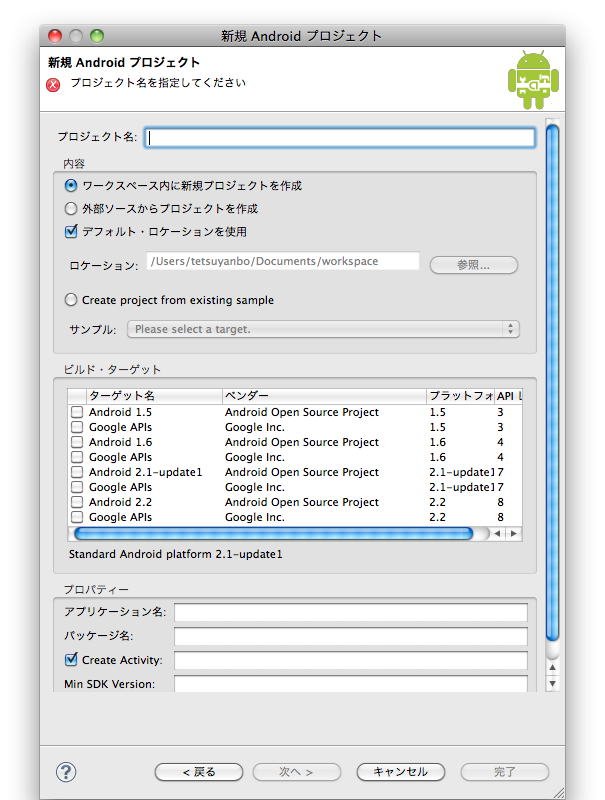The image size is (605, 800).
Task: Click the プラットフォ column header
Action: coord(461,396)
